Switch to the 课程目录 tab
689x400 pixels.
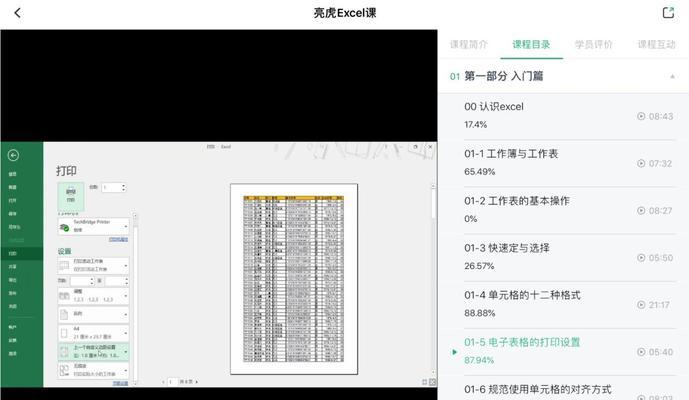click(531, 44)
